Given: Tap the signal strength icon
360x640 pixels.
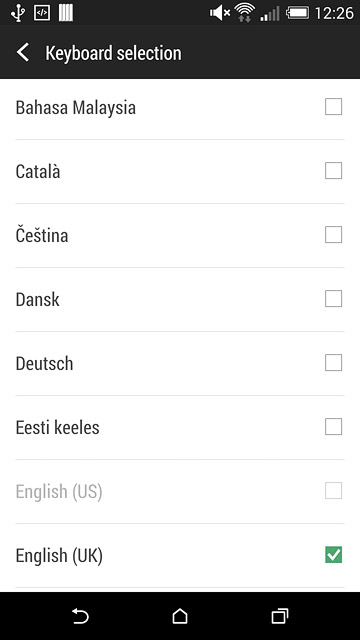Looking at the screenshot, I should coord(270,13).
